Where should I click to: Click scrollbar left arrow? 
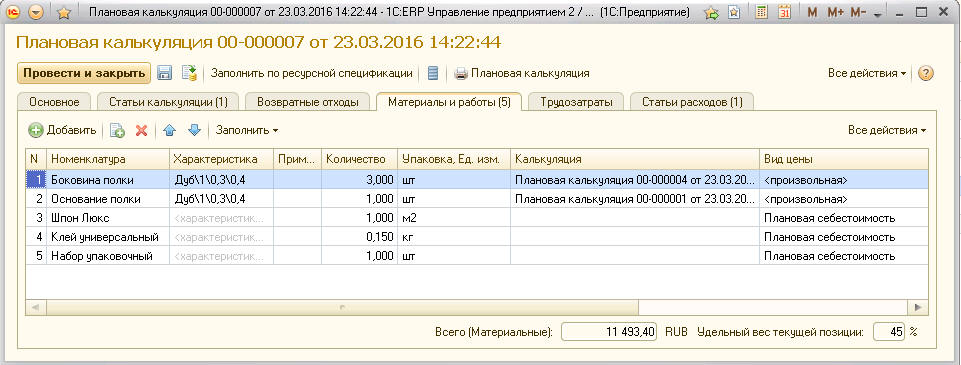pos(35,307)
